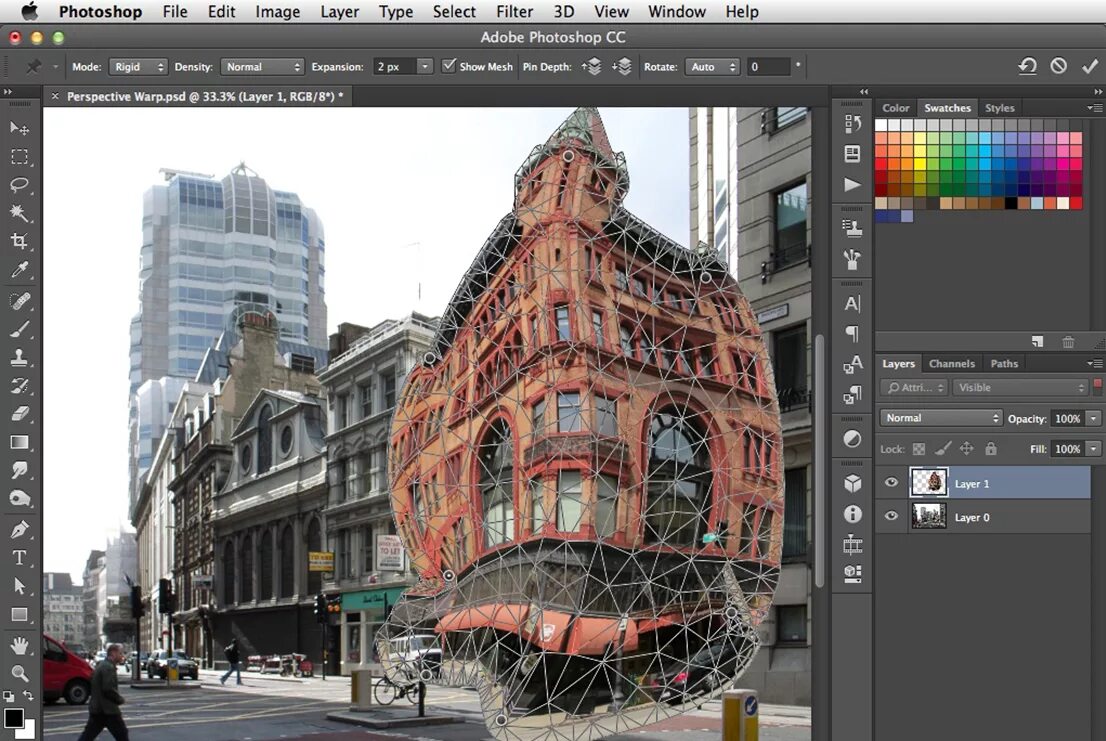
Task: Uncheck the Show Mesh checkbox
Action: [x=449, y=66]
